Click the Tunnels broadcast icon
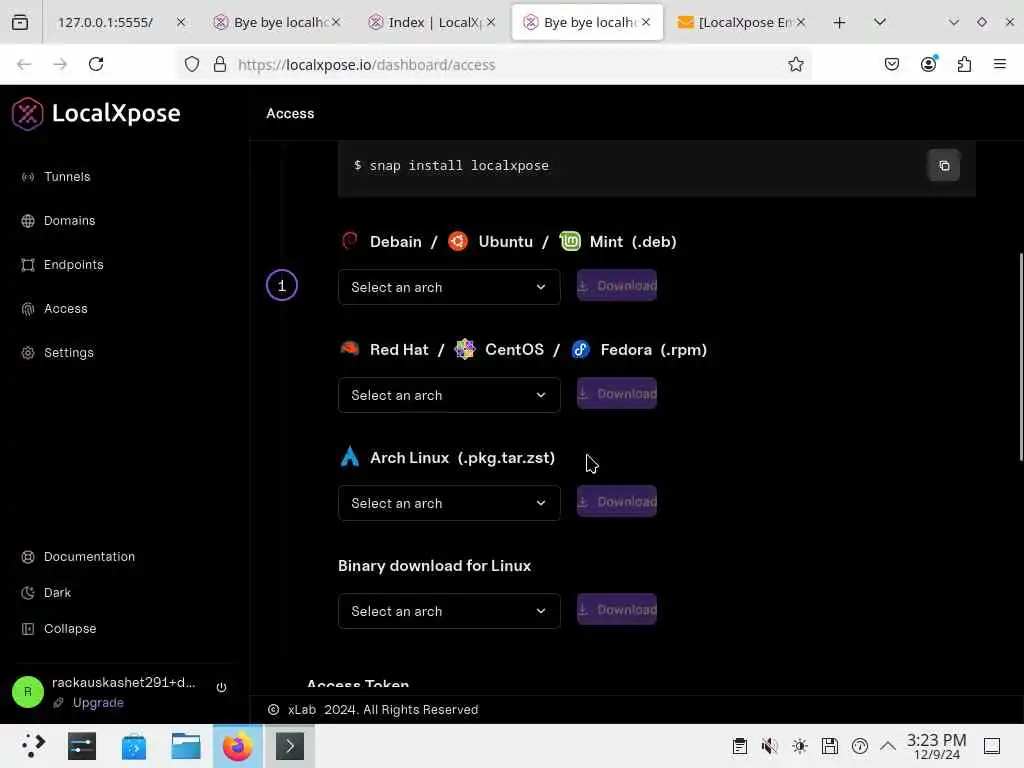The height and width of the screenshot is (768, 1024). coord(27,177)
